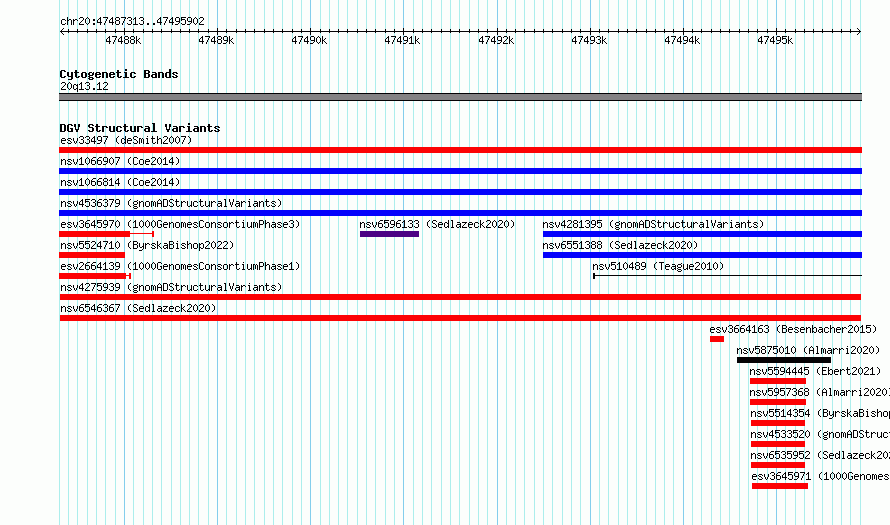890x525 pixels.
Task: Click the left arrowhead of the ruler
Action: tap(62, 32)
